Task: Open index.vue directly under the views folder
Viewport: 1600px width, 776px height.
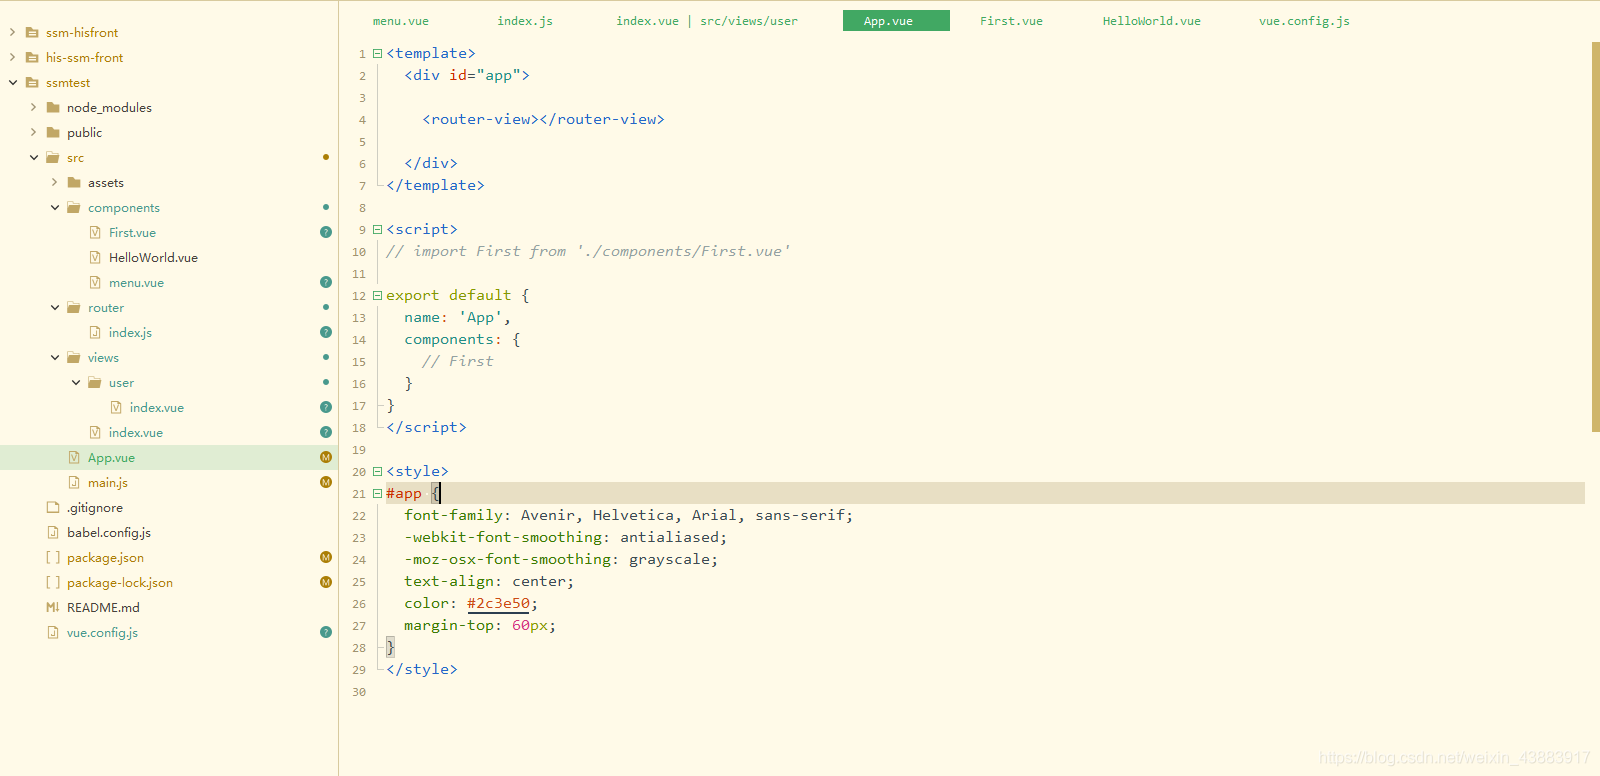Action: pyautogui.click(x=136, y=433)
